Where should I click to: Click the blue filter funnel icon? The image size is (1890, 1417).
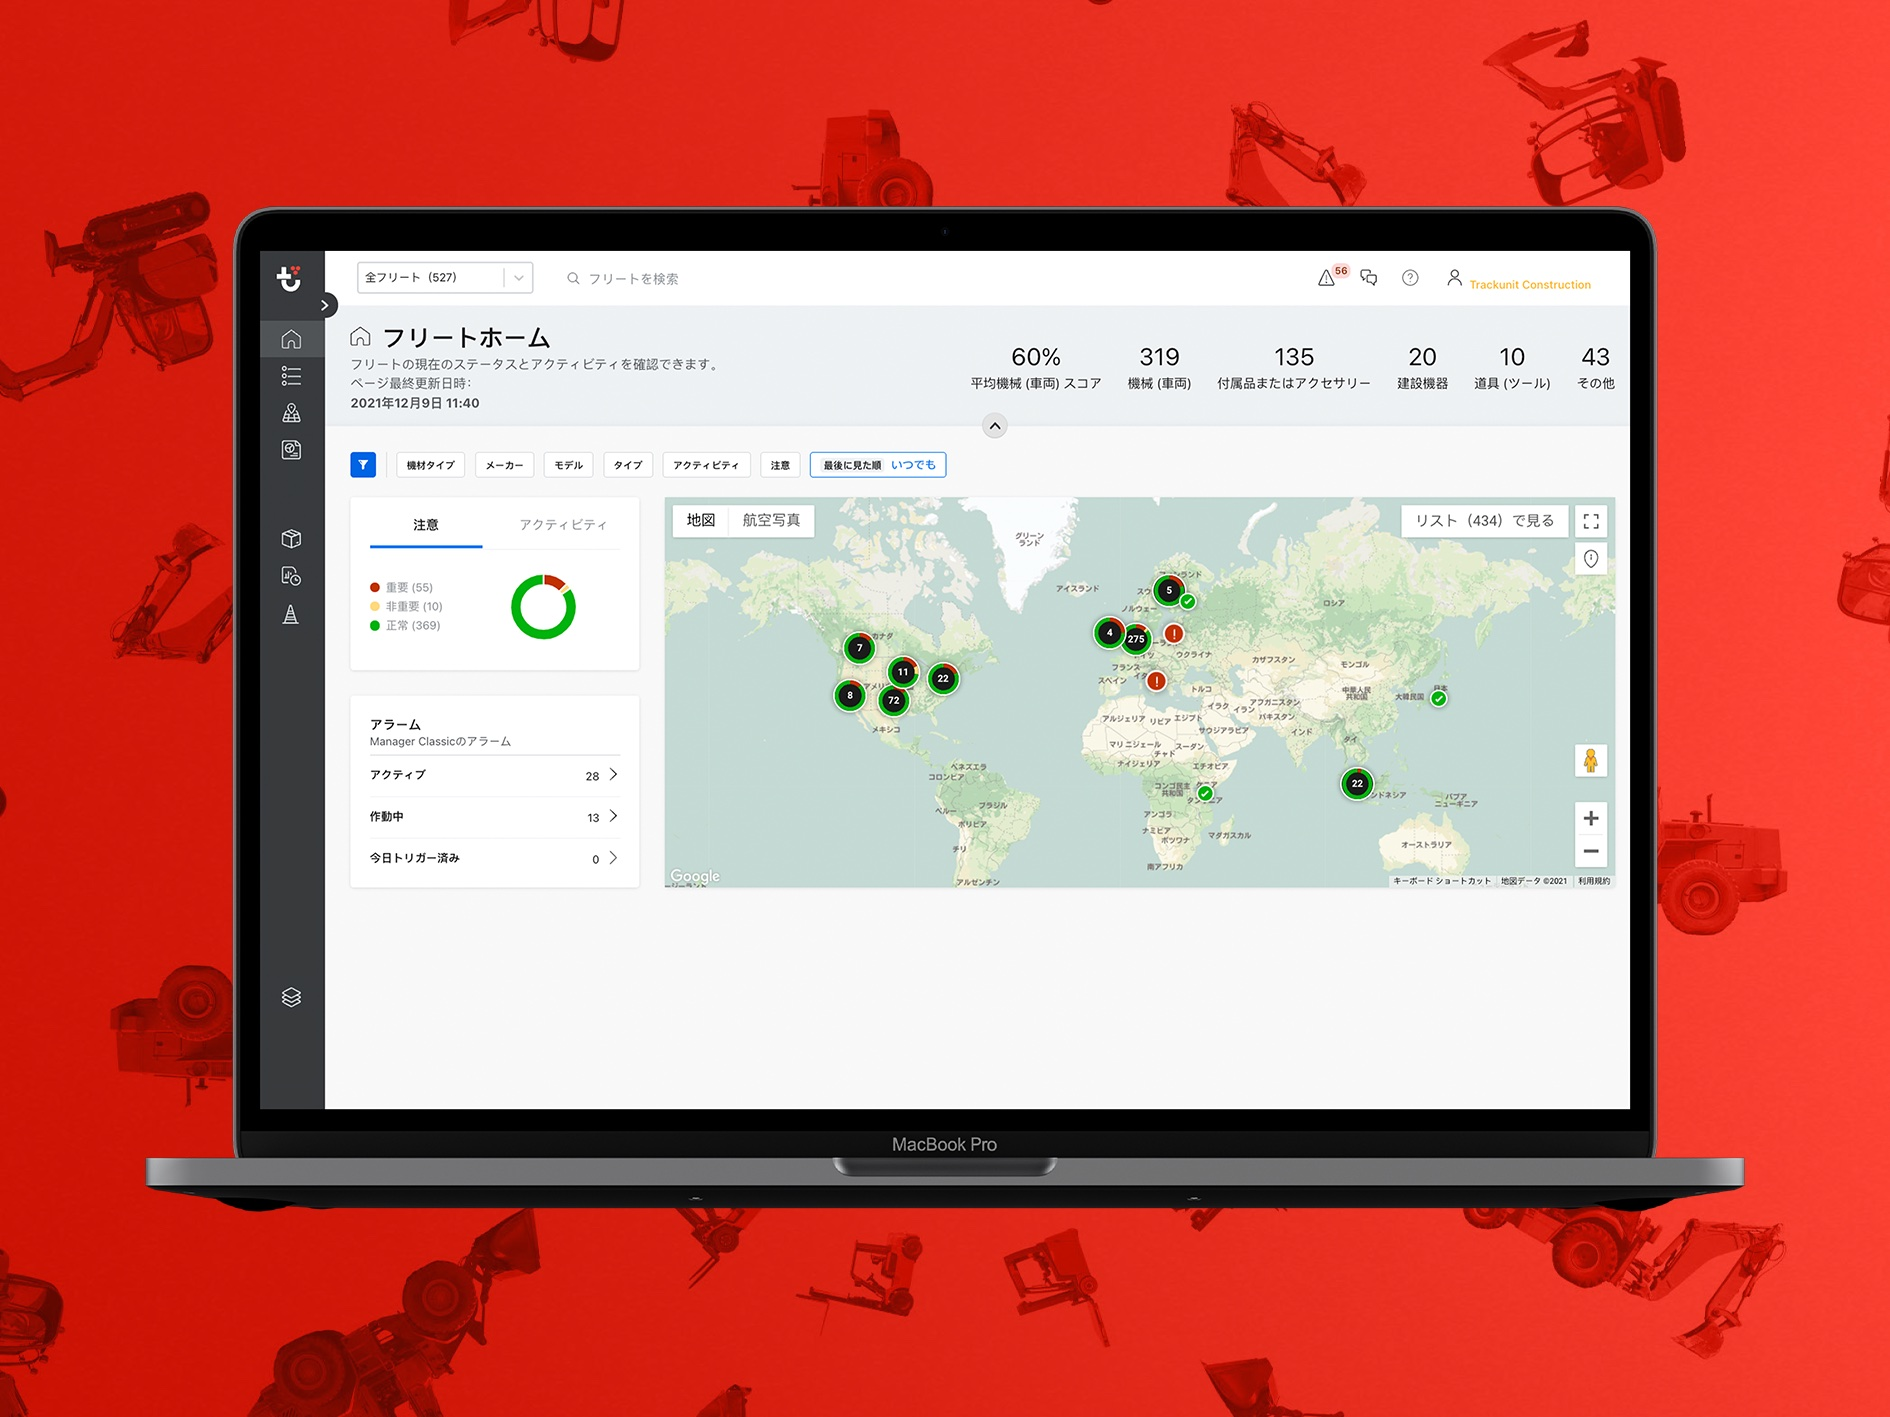tap(363, 465)
